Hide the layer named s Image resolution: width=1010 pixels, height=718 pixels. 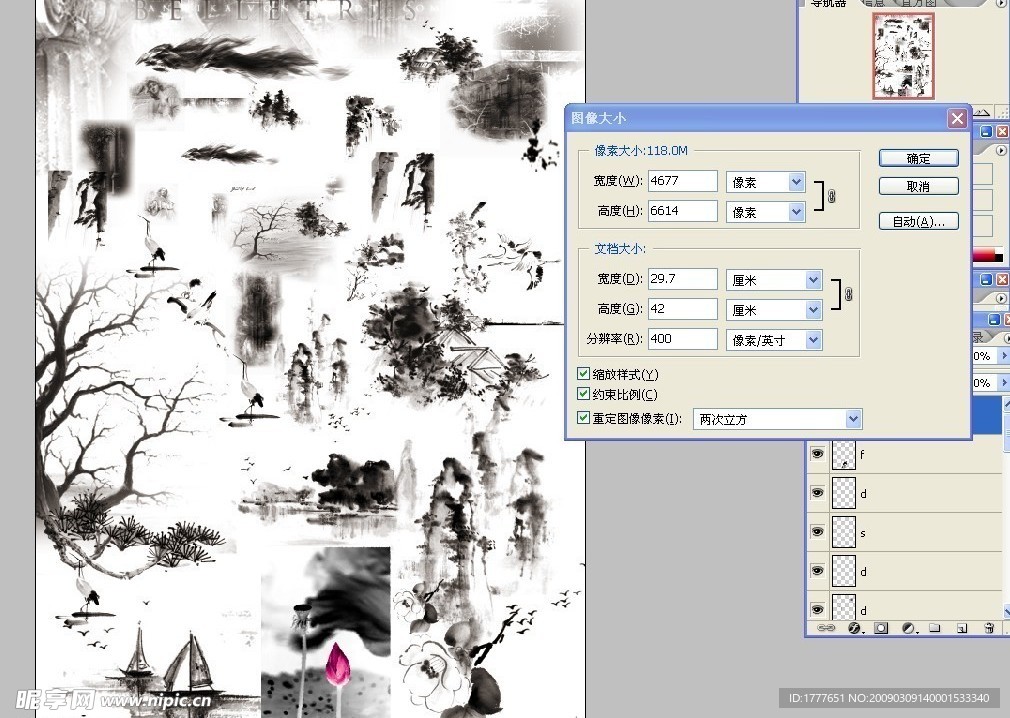(x=818, y=532)
